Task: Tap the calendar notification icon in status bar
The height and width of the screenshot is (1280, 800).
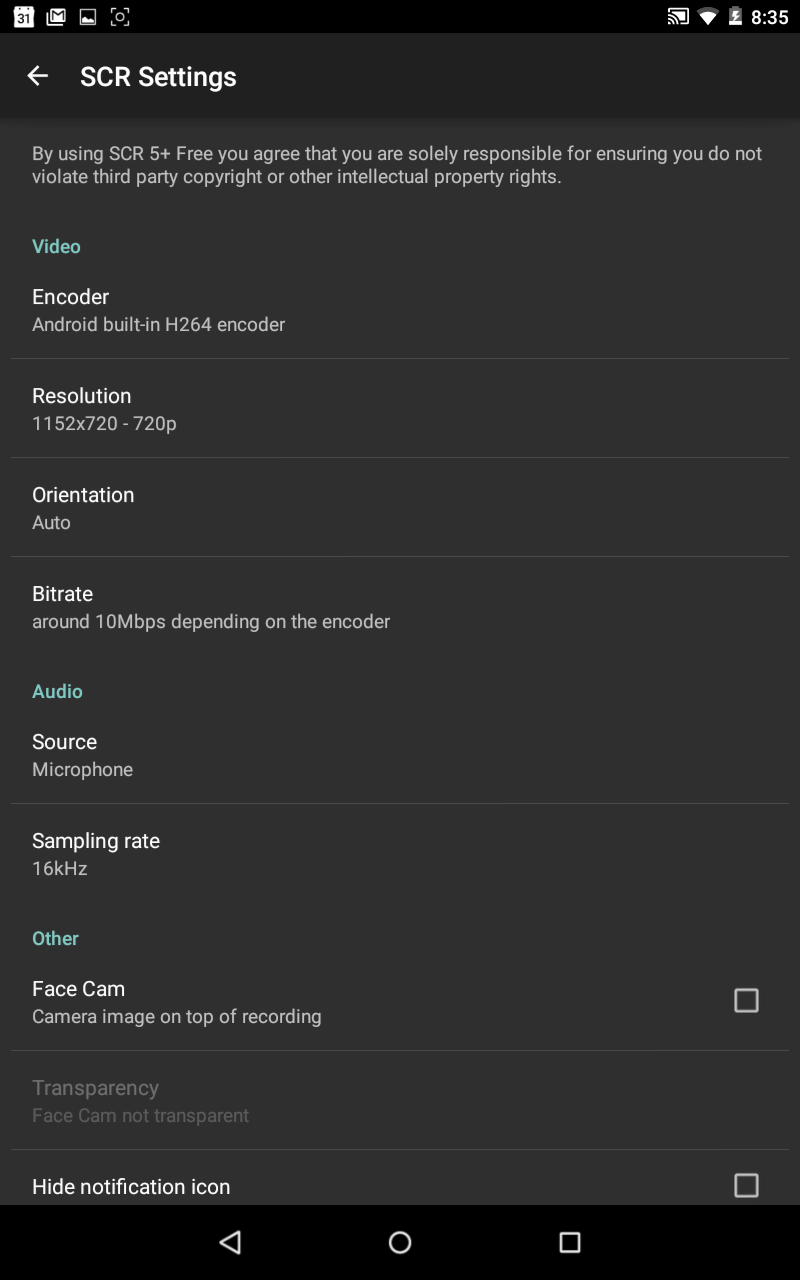Action: click(x=24, y=16)
